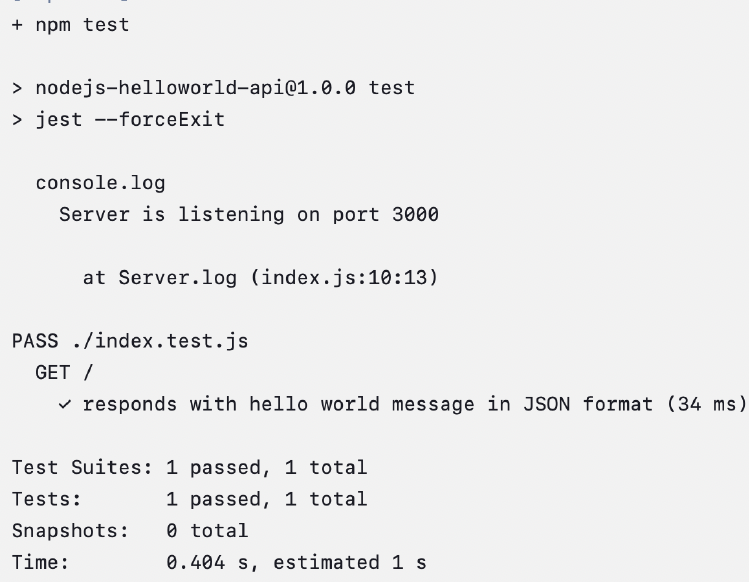Click the 'npm test' command text
The height and width of the screenshot is (582, 749).
82,25
